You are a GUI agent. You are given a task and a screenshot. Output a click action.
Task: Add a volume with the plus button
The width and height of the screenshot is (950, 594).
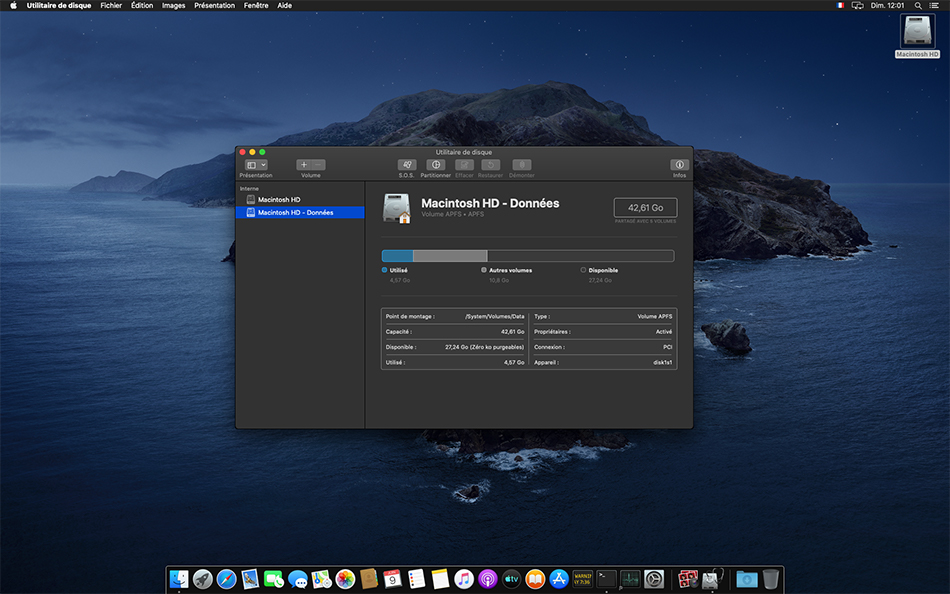point(304,165)
